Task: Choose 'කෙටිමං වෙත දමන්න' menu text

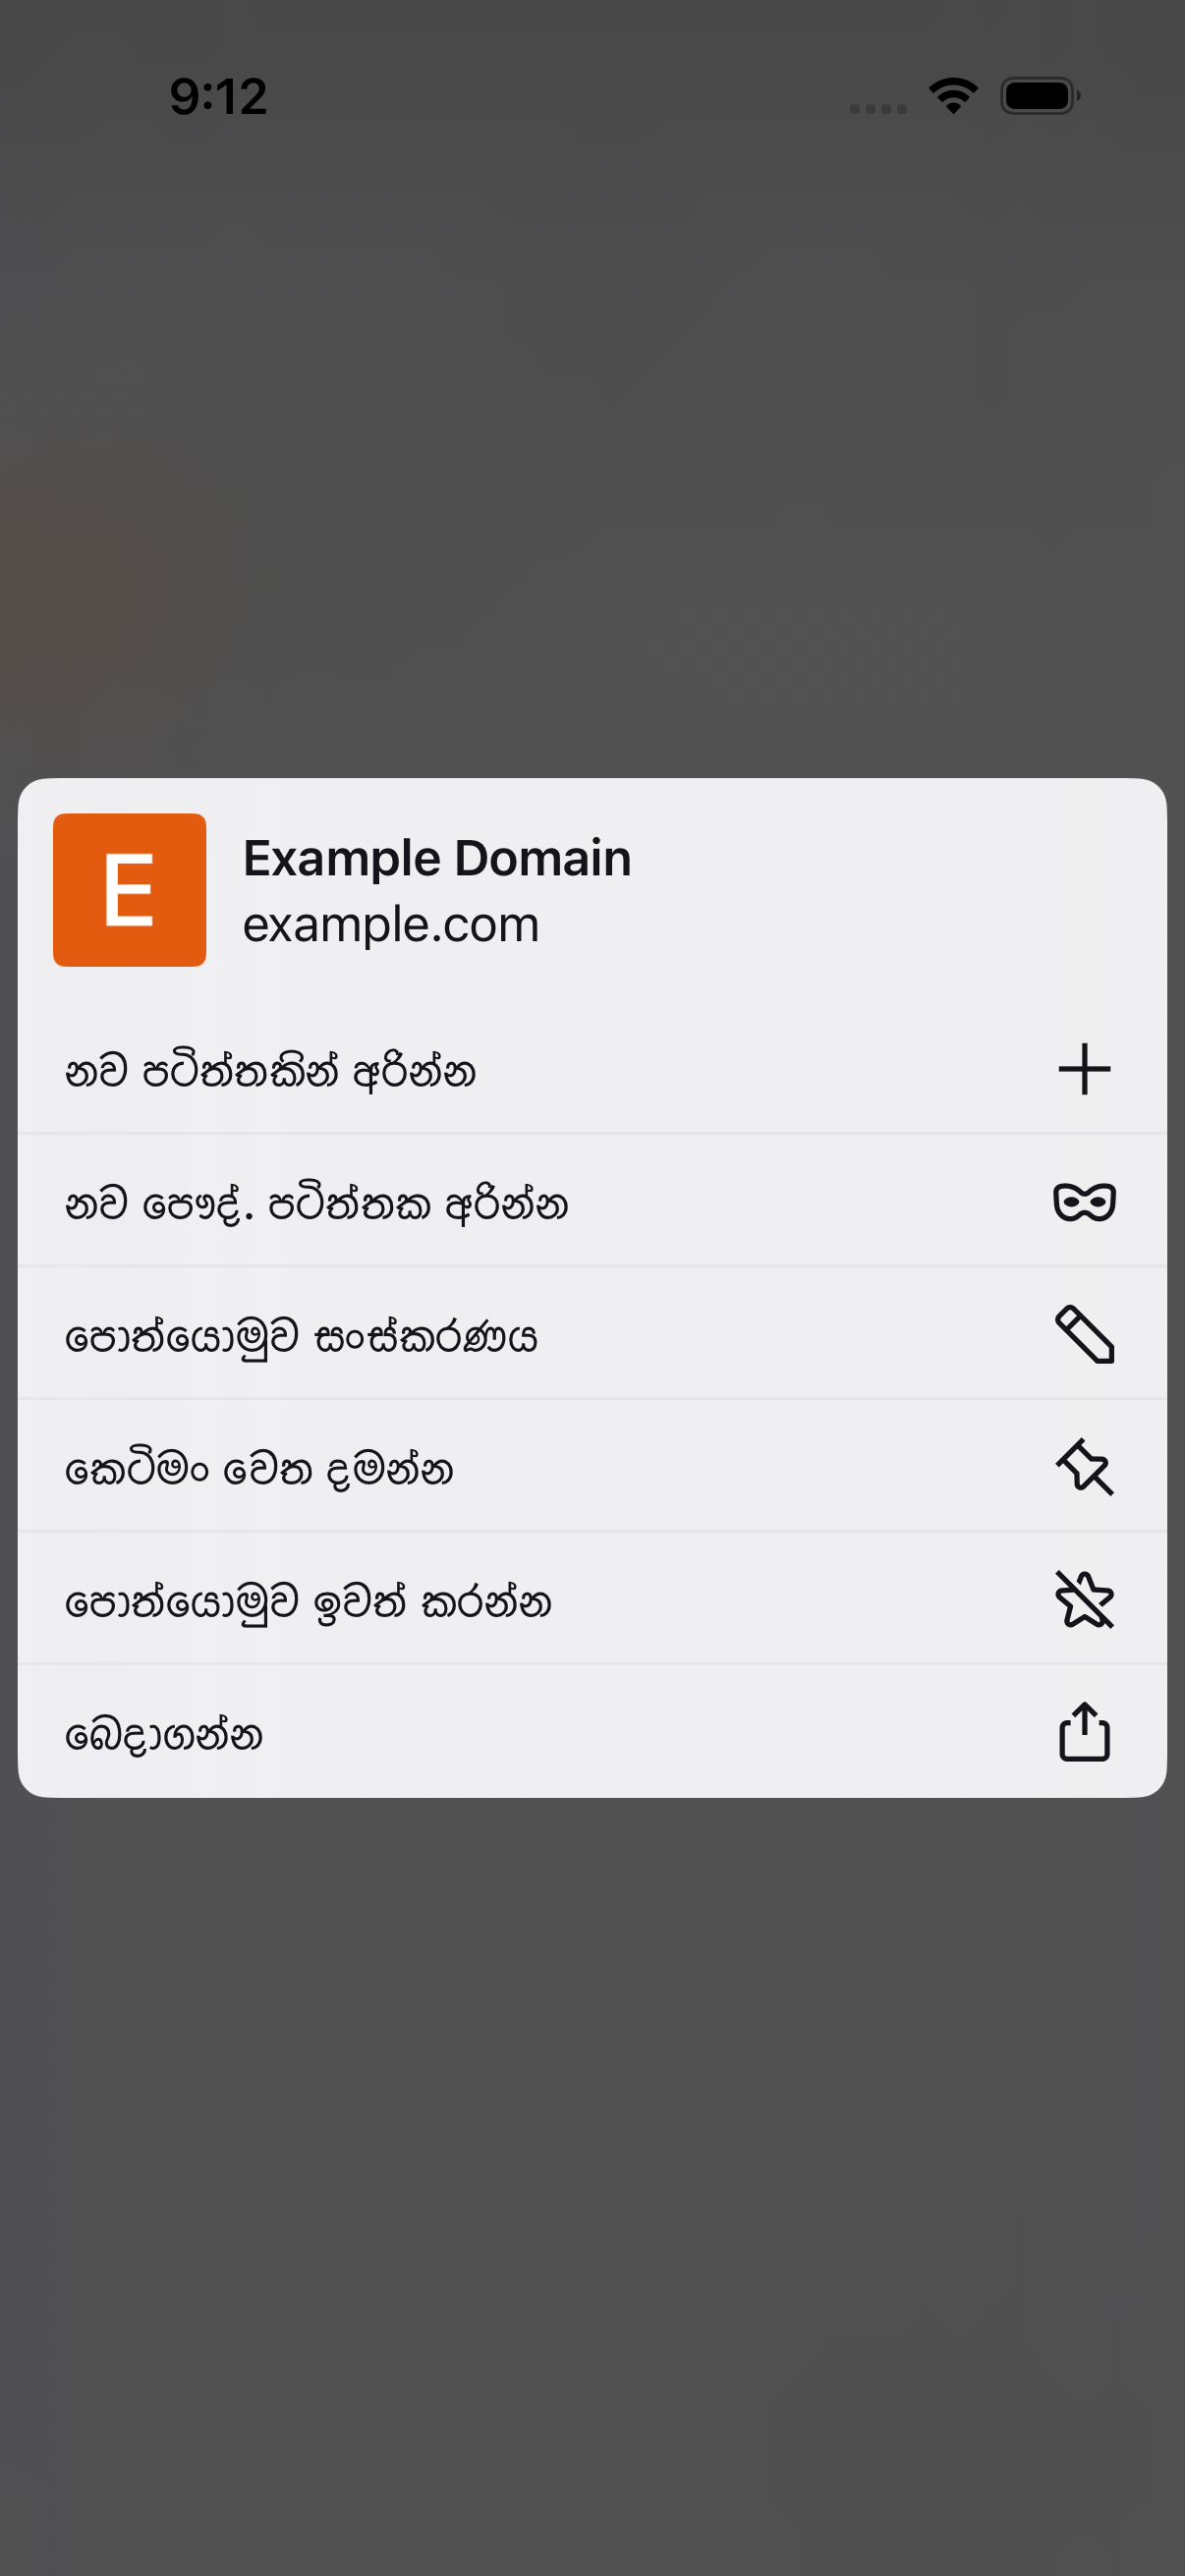Action: pyautogui.click(x=259, y=1469)
